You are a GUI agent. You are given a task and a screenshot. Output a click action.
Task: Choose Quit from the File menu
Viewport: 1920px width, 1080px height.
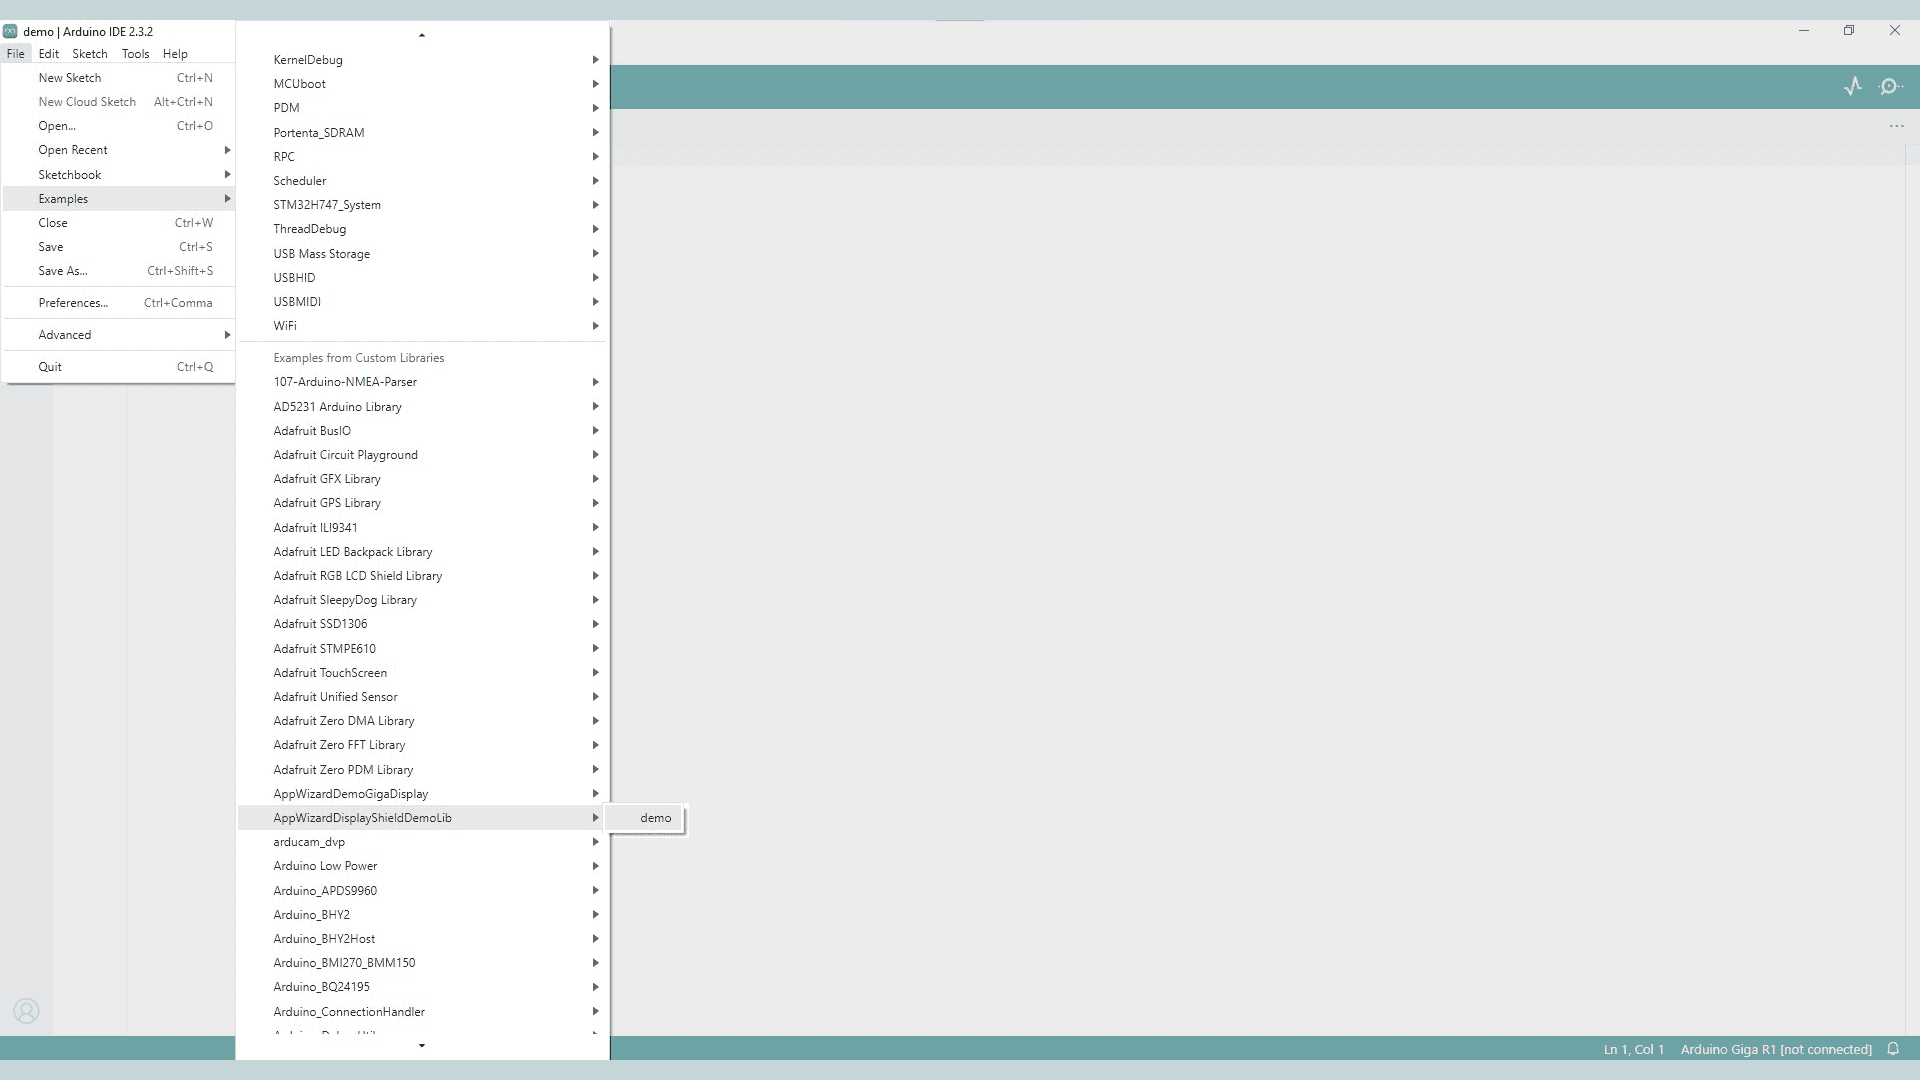pos(50,366)
